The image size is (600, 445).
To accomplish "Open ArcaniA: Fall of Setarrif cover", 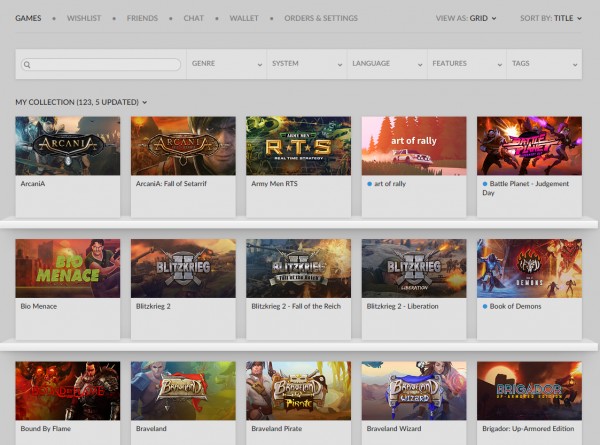I will 183,146.
